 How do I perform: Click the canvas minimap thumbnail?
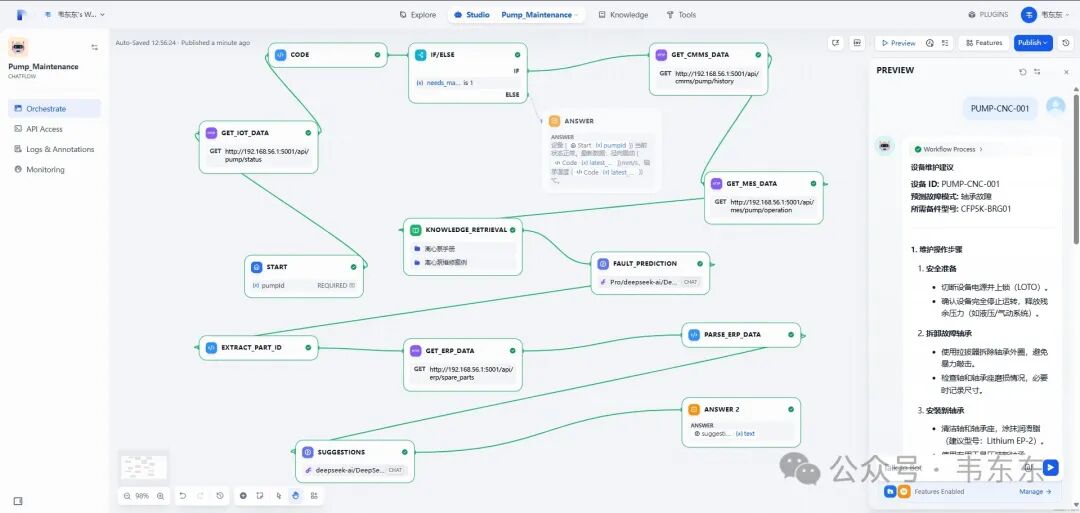pyautogui.click(x=144, y=467)
